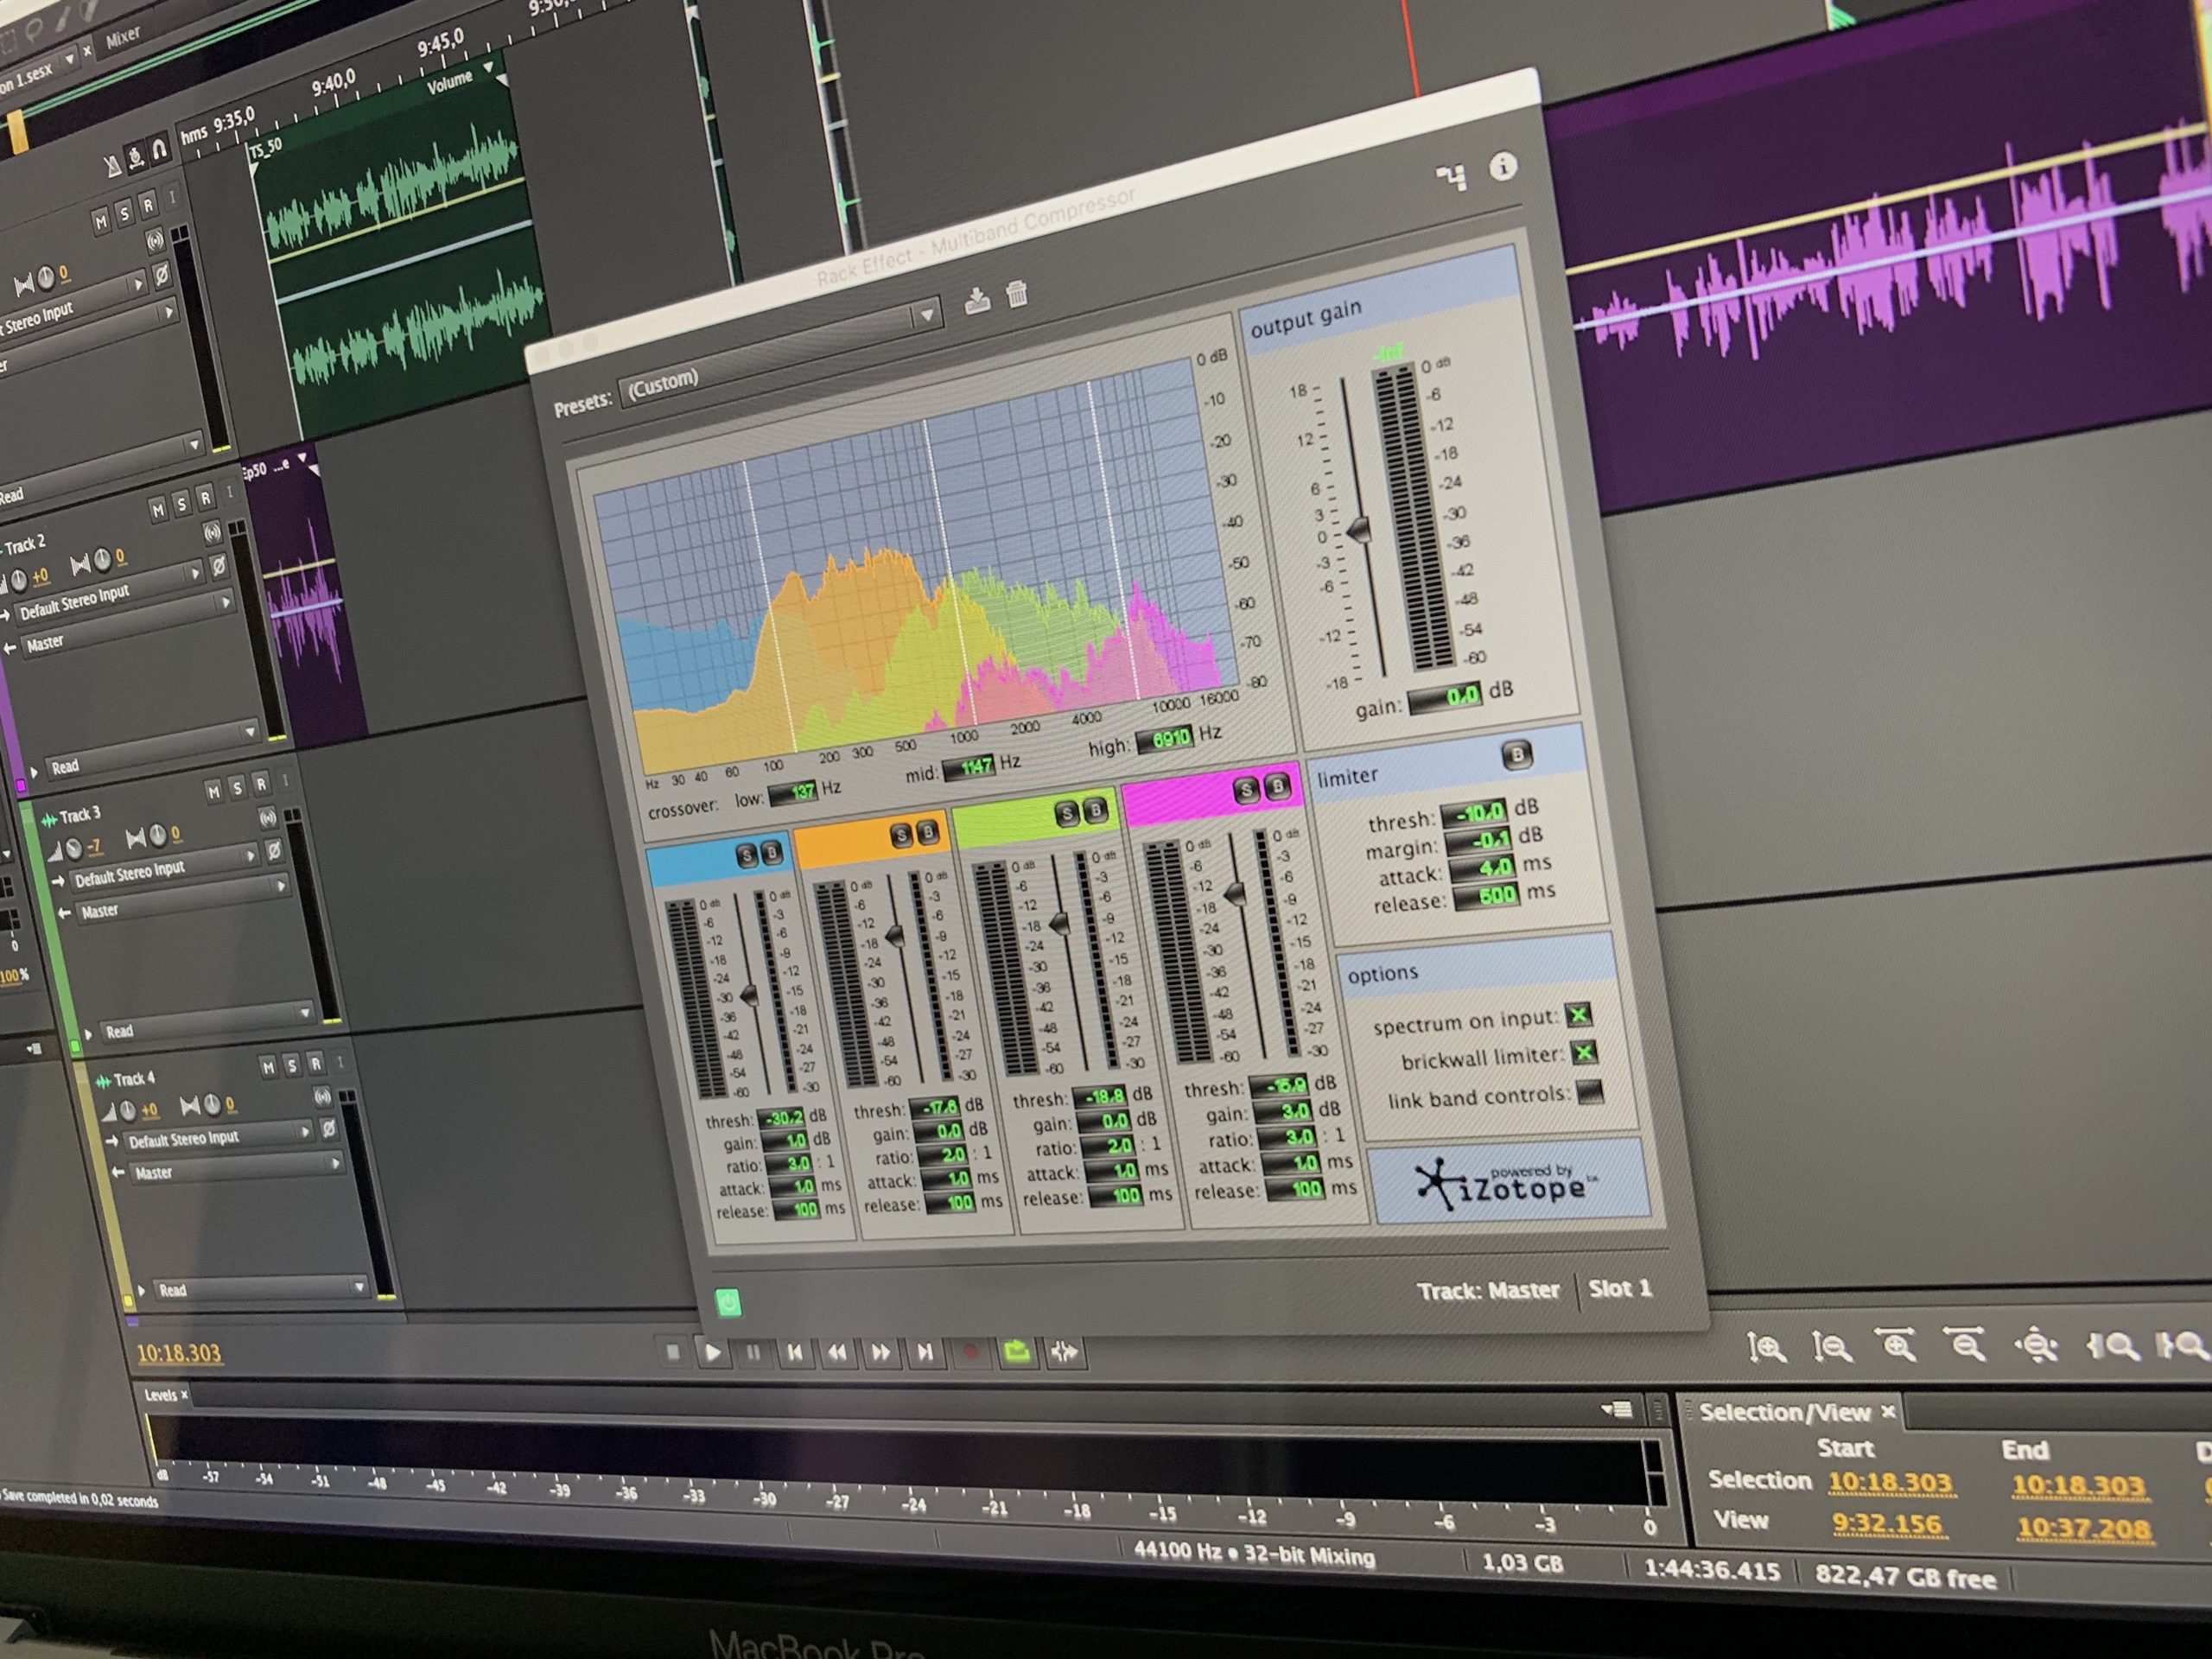Enable the link band controls checkbox
This screenshot has width=2212, height=1659.
pyautogui.click(x=1589, y=1092)
